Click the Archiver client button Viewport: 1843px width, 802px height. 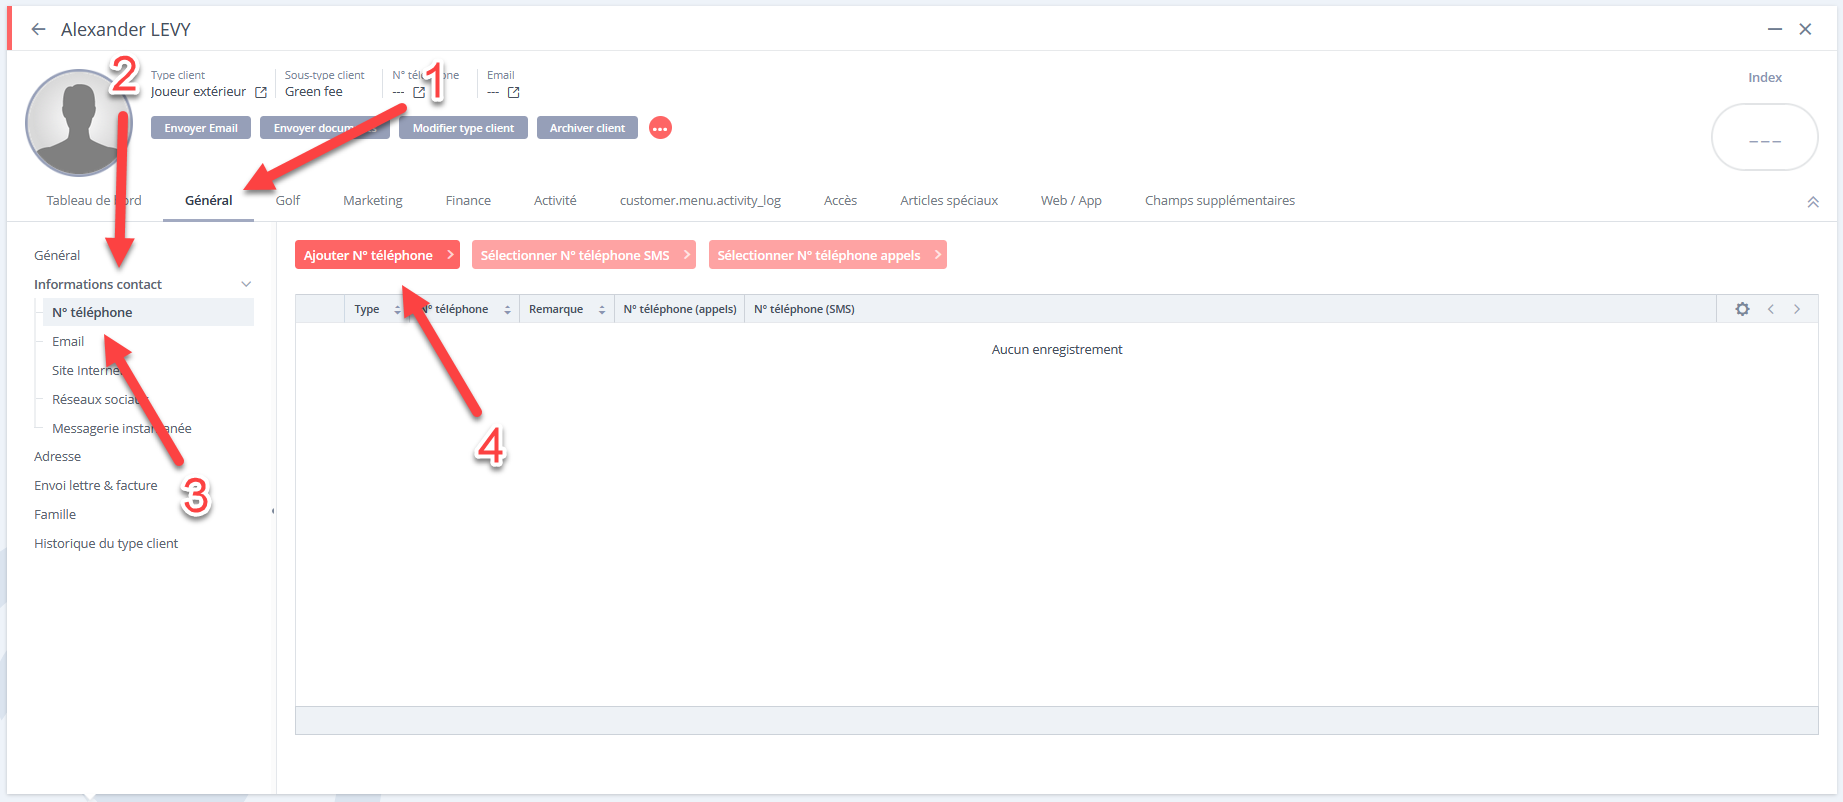click(587, 128)
